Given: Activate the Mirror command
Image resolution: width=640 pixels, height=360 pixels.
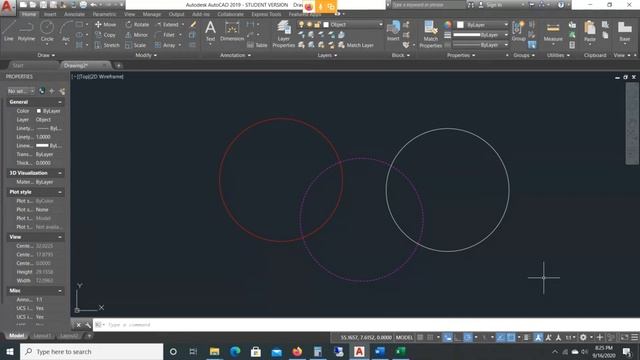Looking at the screenshot, I should click(136, 35).
